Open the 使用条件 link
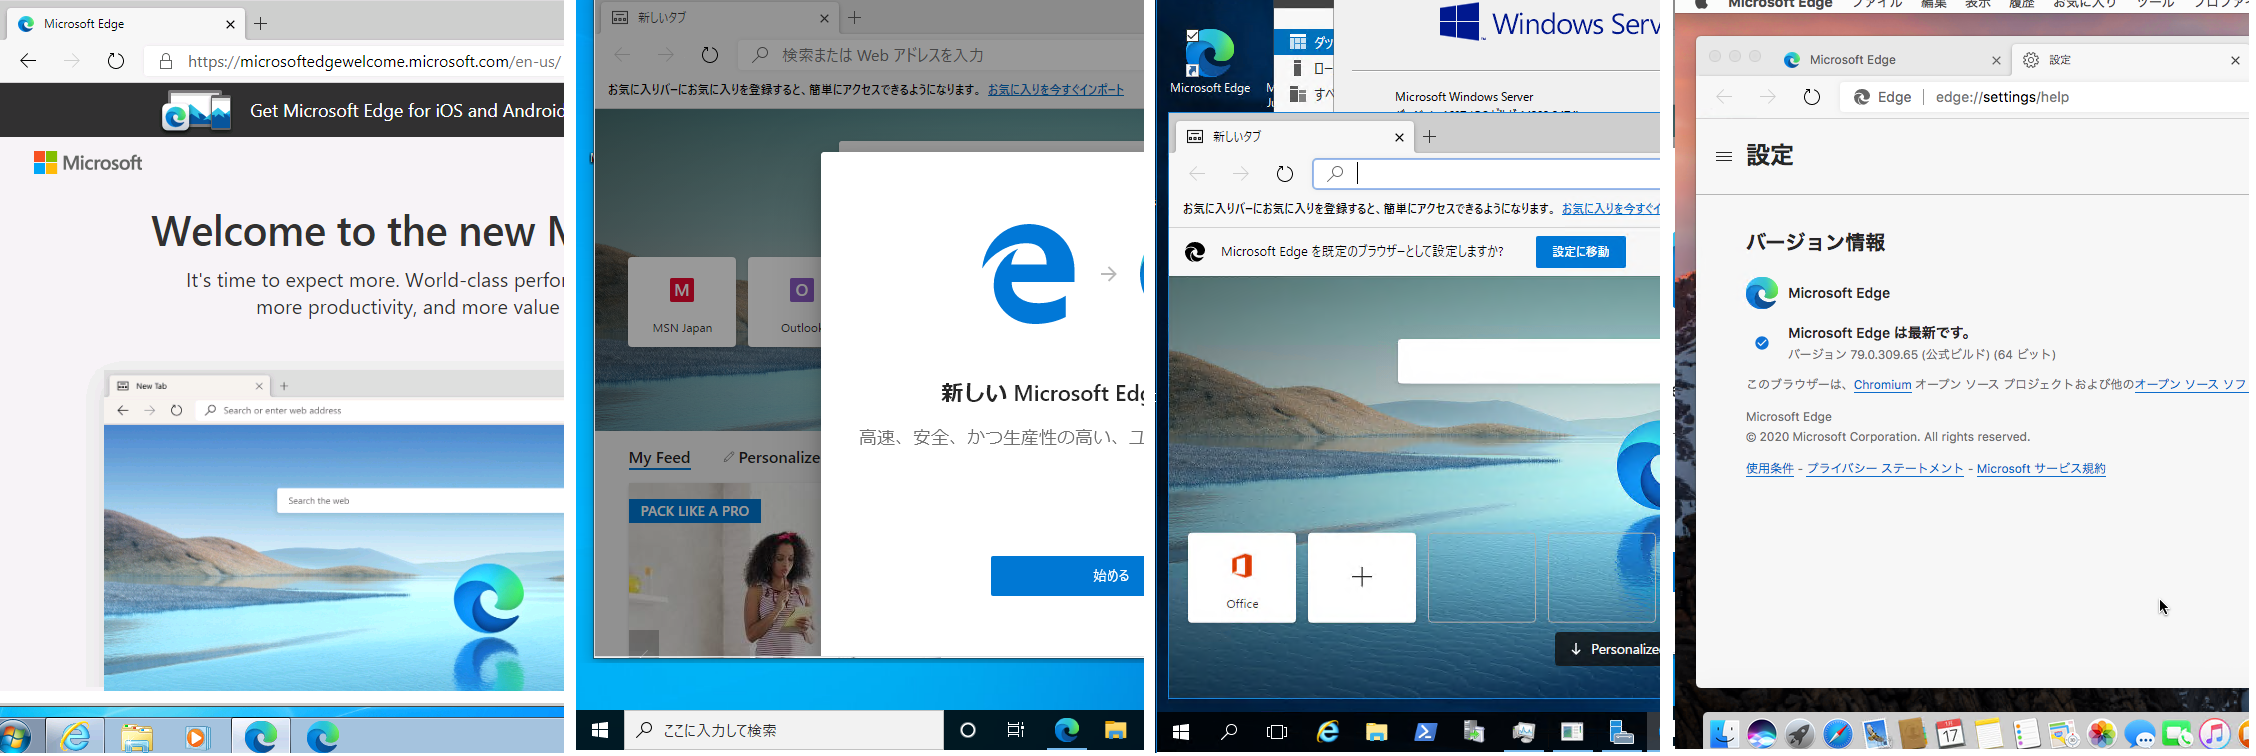The height and width of the screenshot is (756, 2256). 1770,468
